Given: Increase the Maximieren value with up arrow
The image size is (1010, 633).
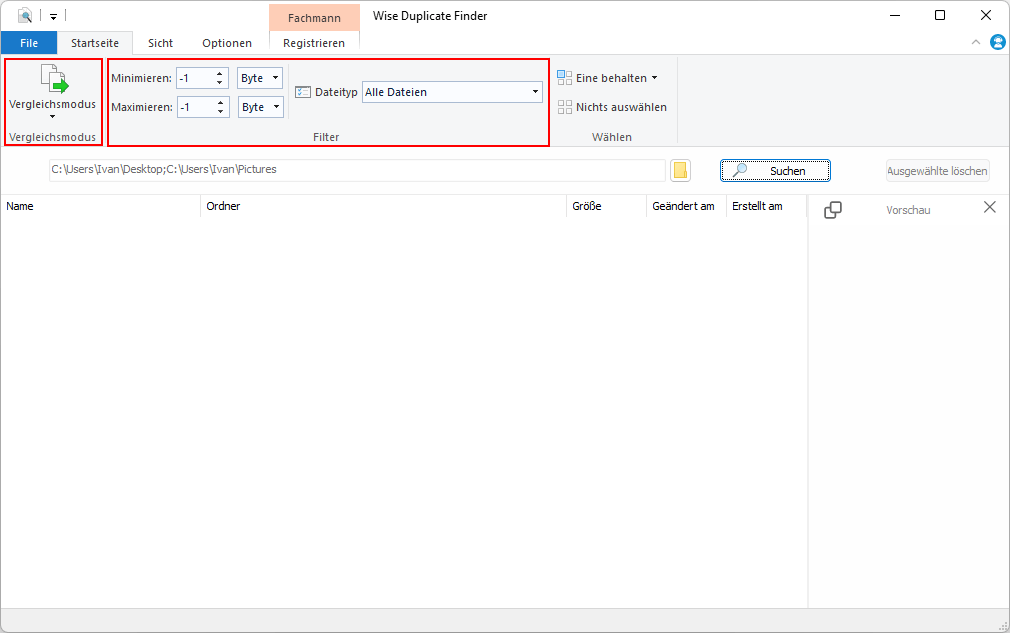Looking at the screenshot, I should point(220,102).
